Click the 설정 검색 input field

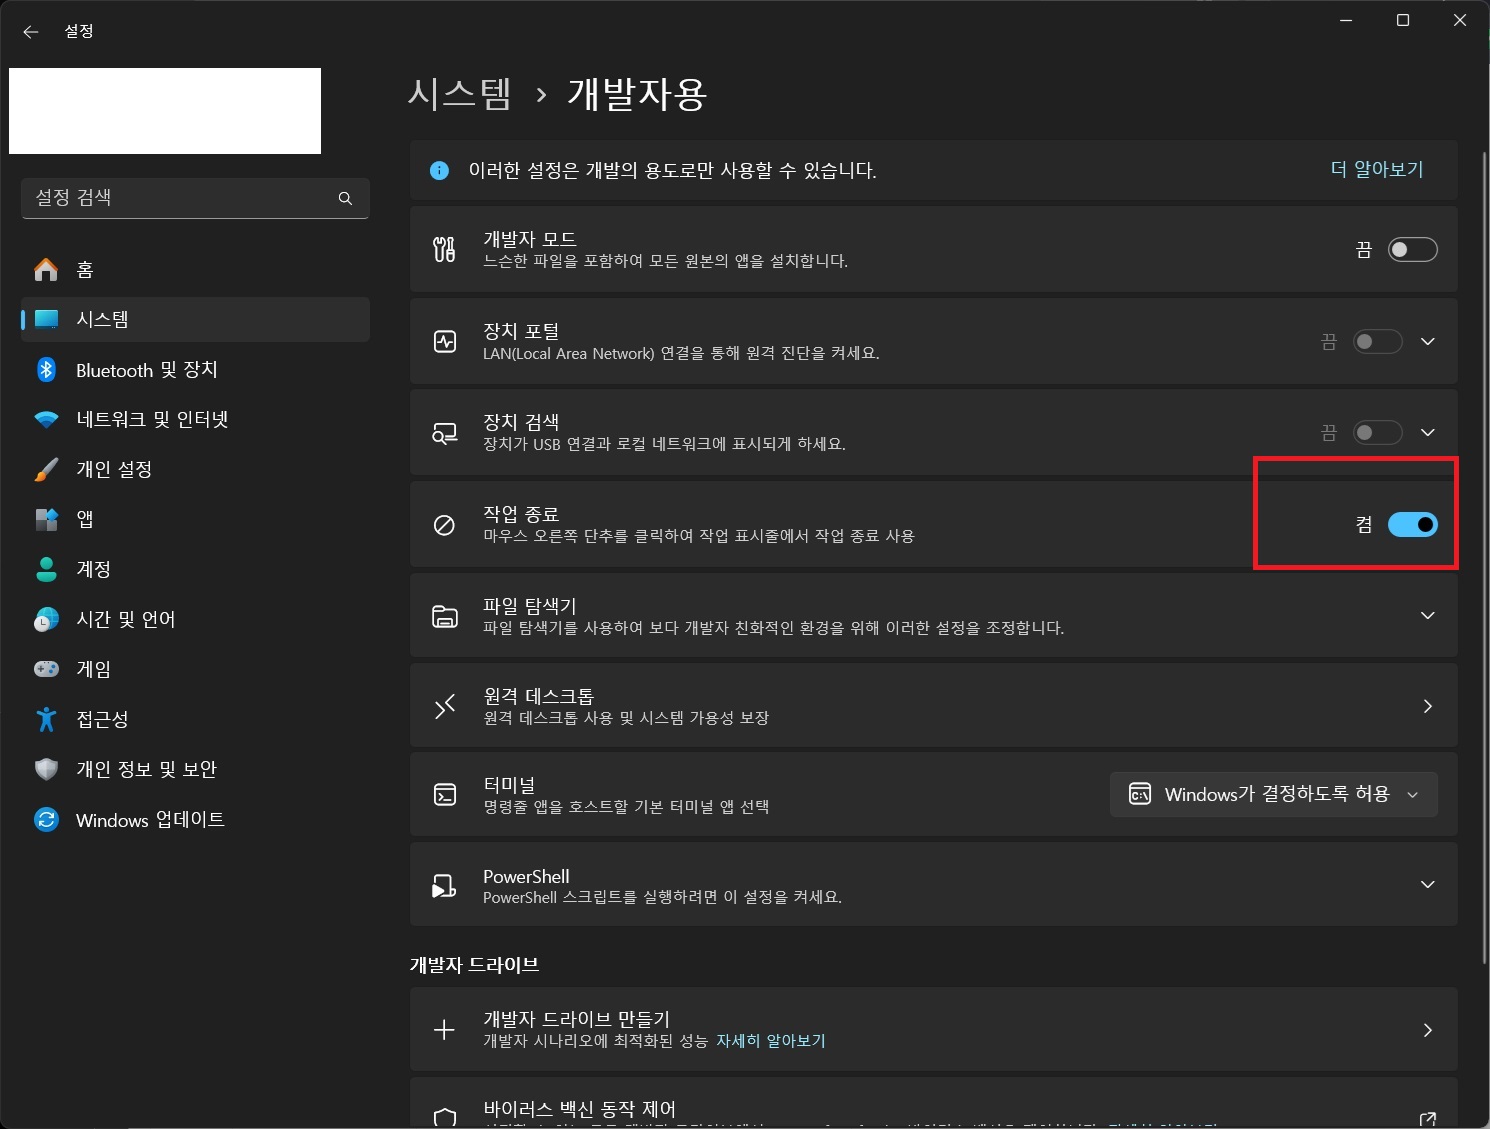tap(180, 198)
